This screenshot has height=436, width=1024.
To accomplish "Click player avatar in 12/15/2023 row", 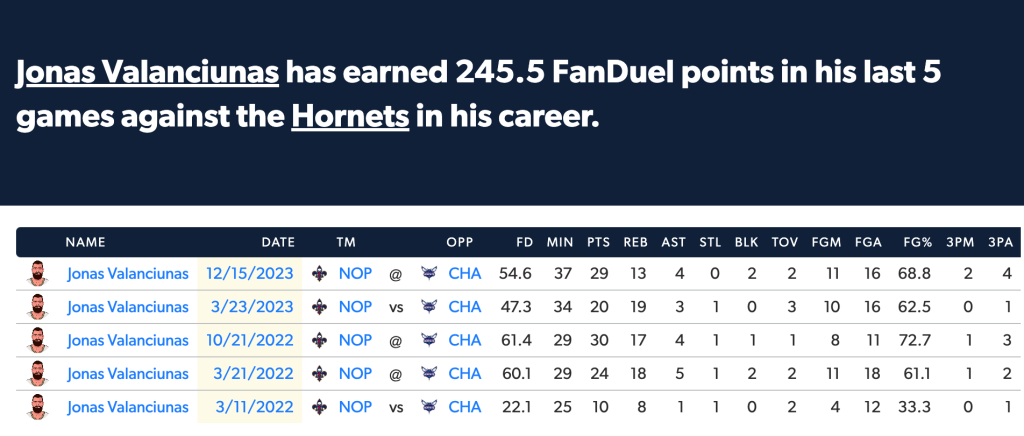I will 38,273.
